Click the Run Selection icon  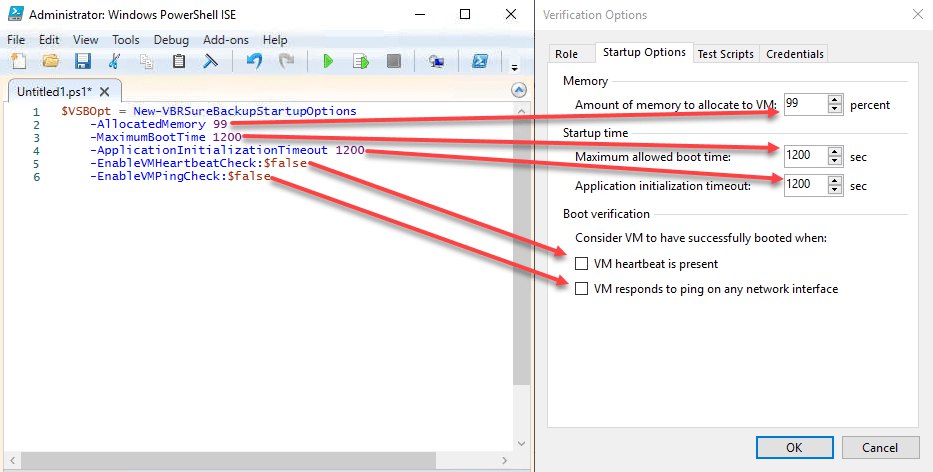[x=361, y=61]
